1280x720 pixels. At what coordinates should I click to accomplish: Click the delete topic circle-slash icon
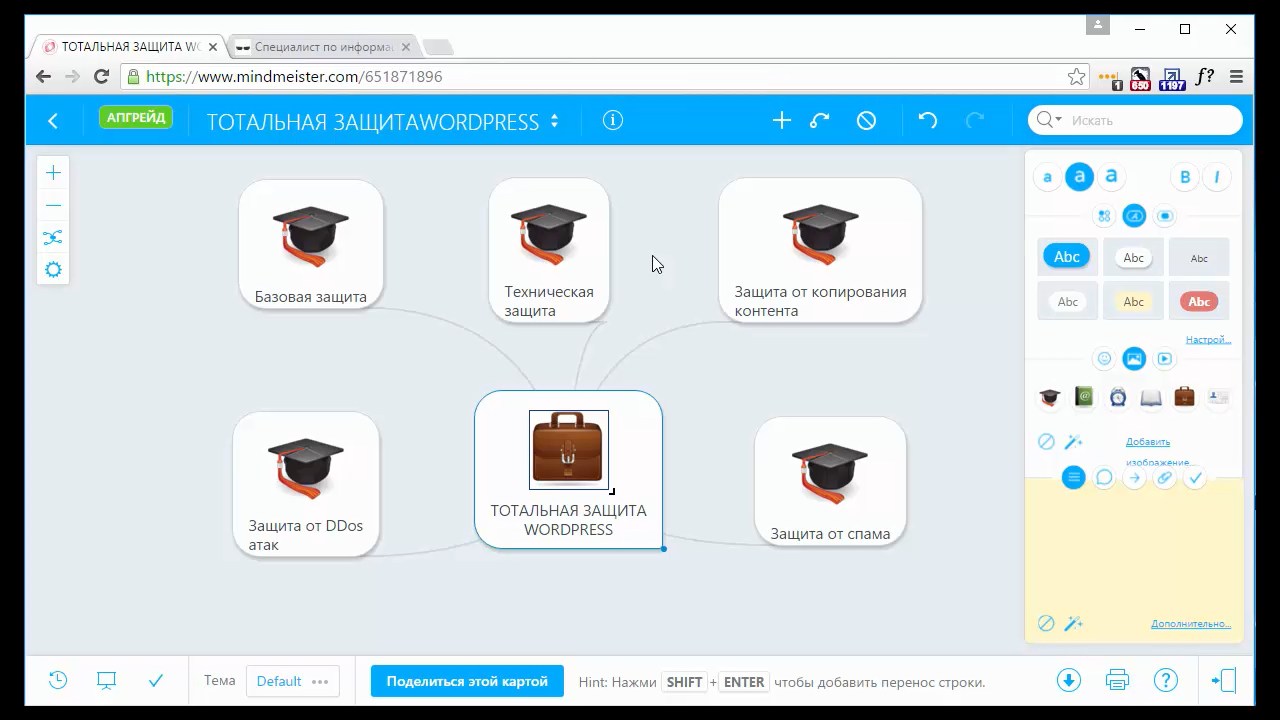tap(867, 120)
